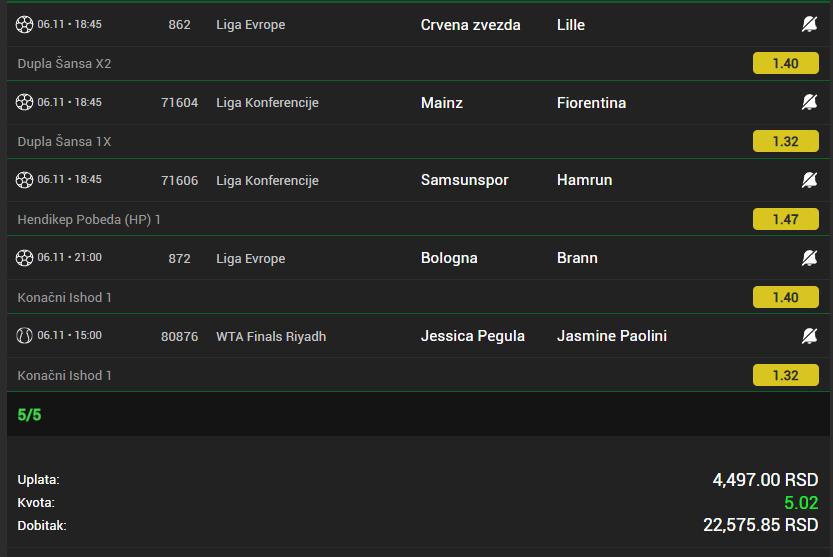Click the football icon on Mainz row
833x557 pixels.
coord(25,102)
